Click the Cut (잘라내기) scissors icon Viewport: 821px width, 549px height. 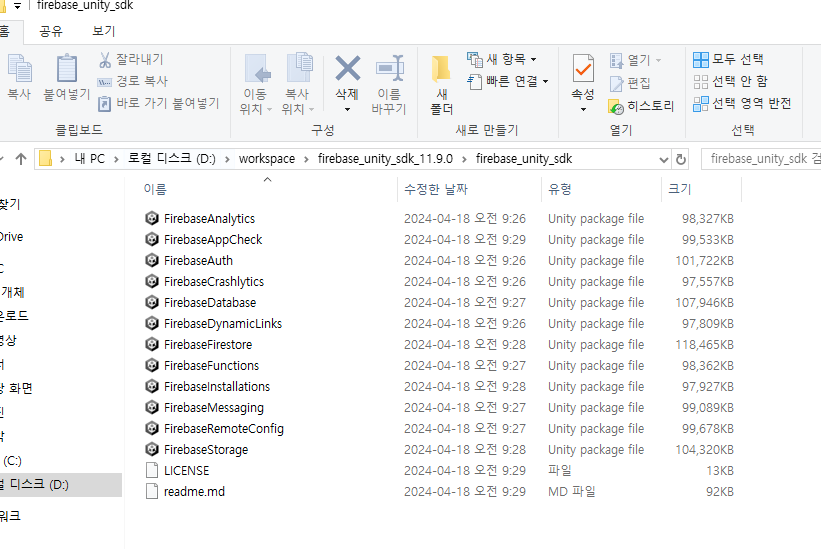[105, 60]
